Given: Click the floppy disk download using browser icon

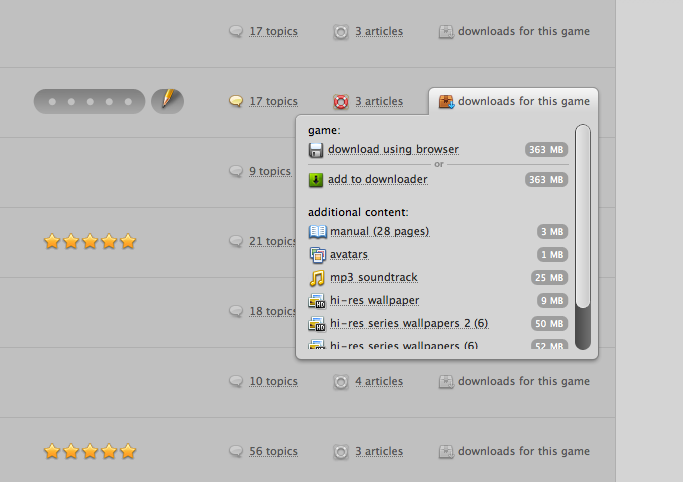Looking at the screenshot, I should click(x=316, y=150).
